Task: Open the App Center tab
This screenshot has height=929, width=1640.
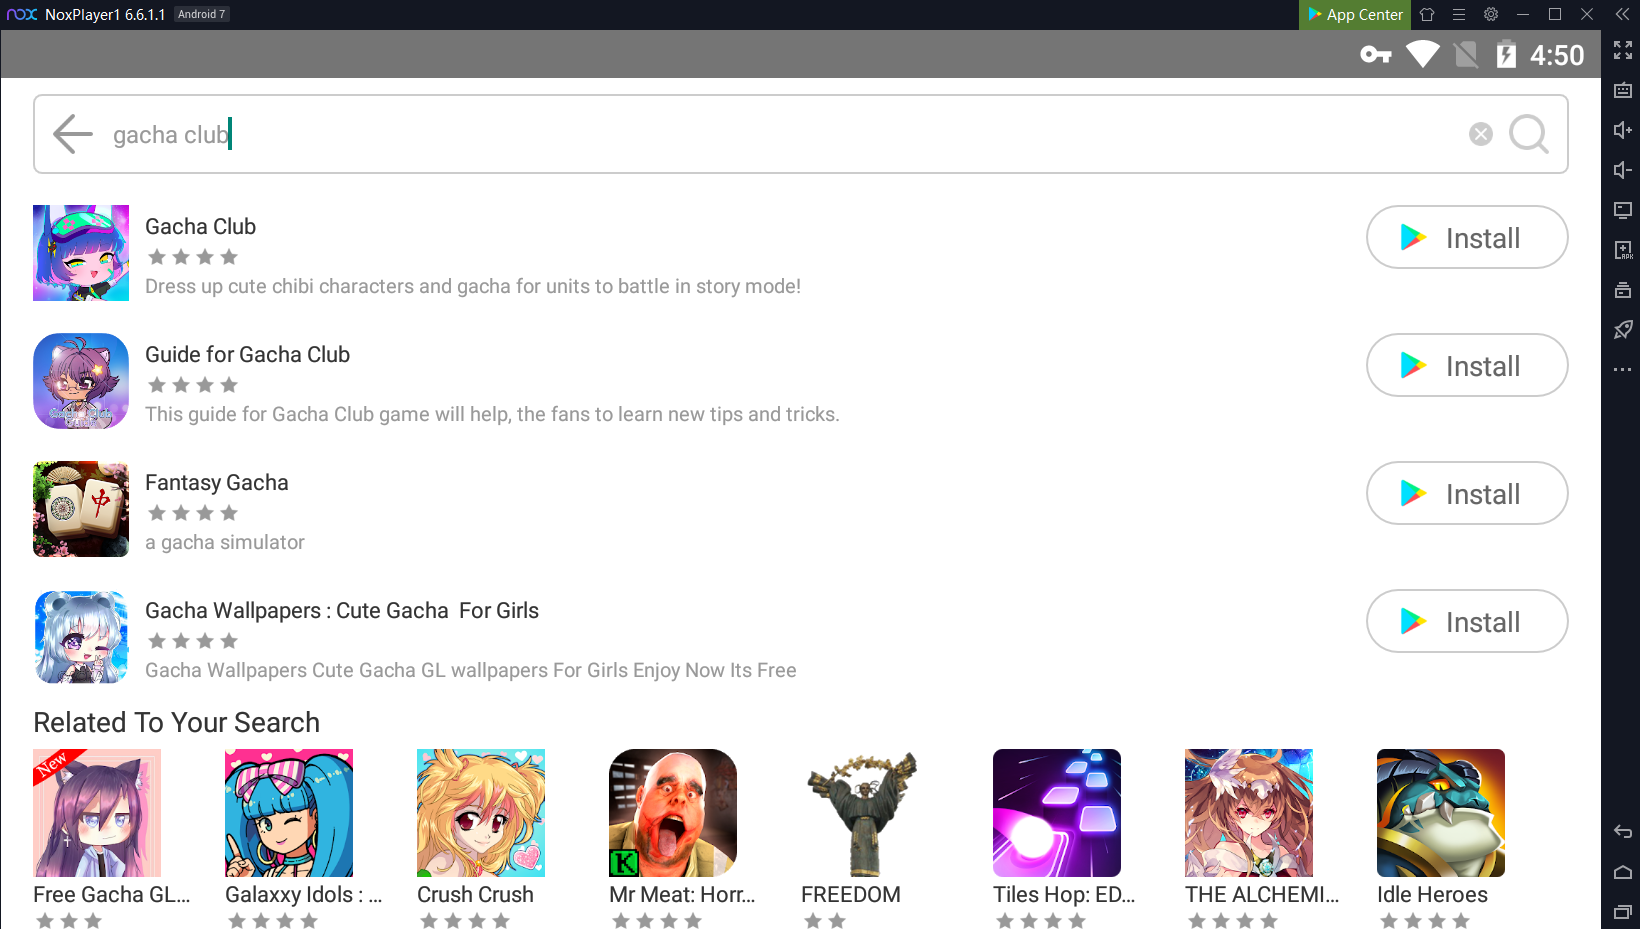Action: [1355, 14]
